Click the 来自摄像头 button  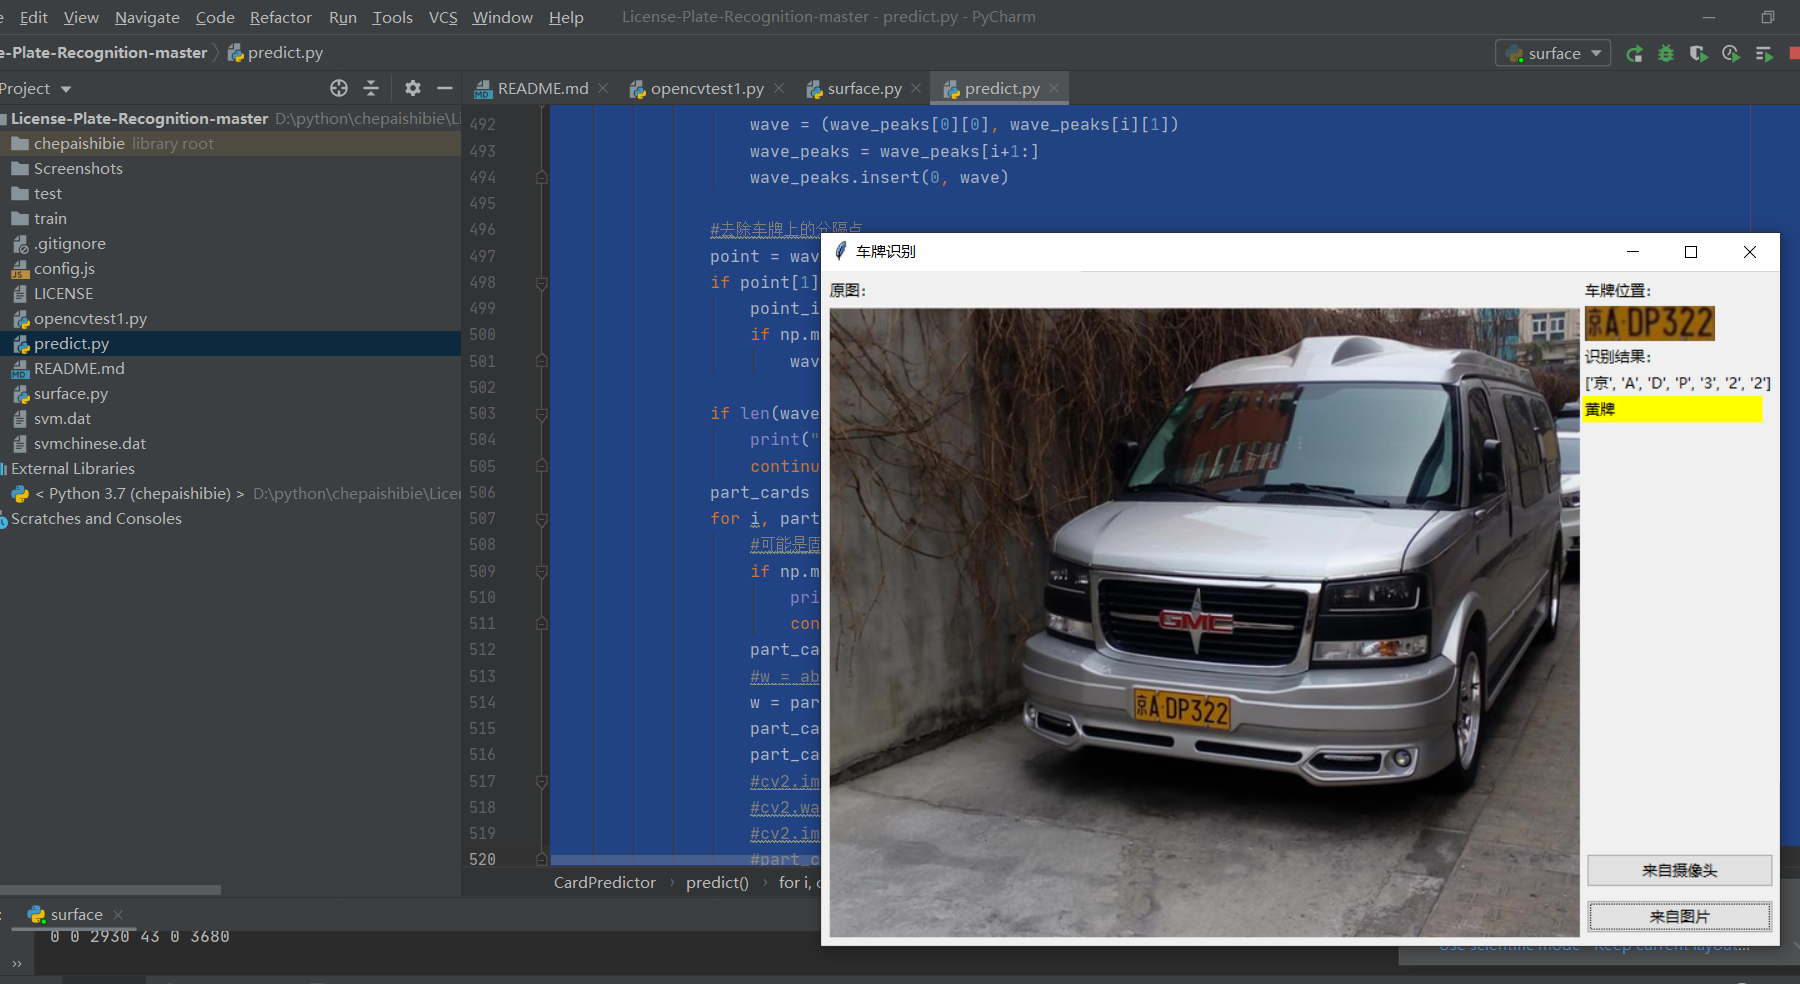click(x=1679, y=870)
